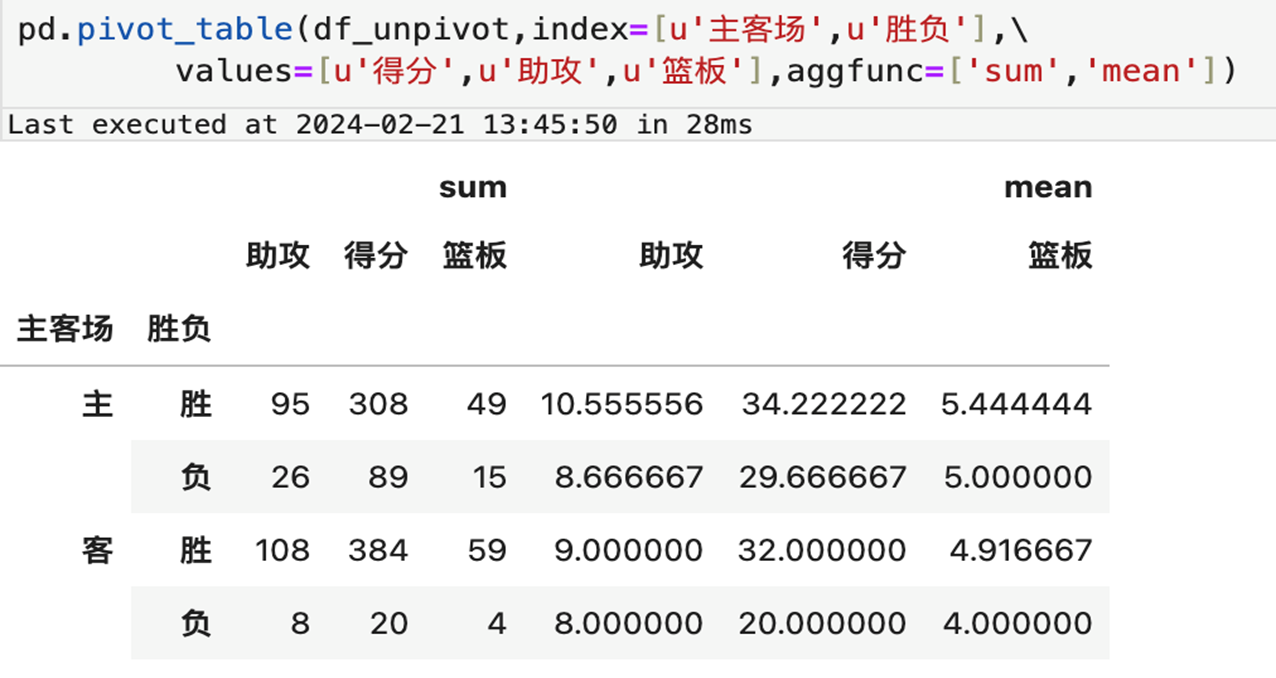Click the integer 8 in the sum 助攻 column
Image resolution: width=1276 pixels, height=678 pixels.
point(300,623)
